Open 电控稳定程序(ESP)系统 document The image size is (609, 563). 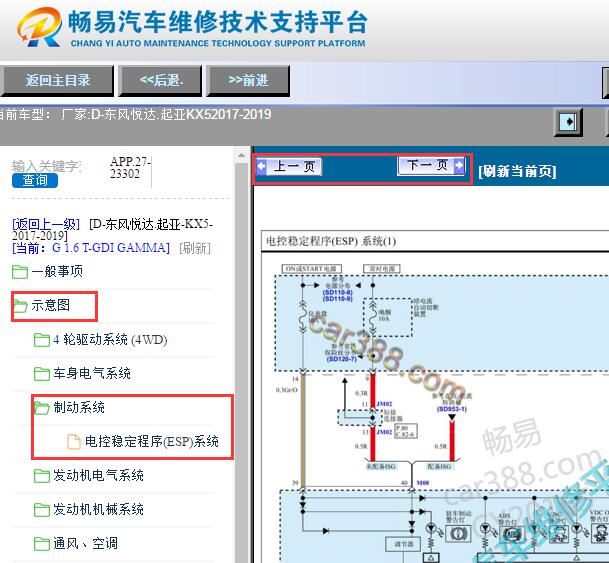152,441
